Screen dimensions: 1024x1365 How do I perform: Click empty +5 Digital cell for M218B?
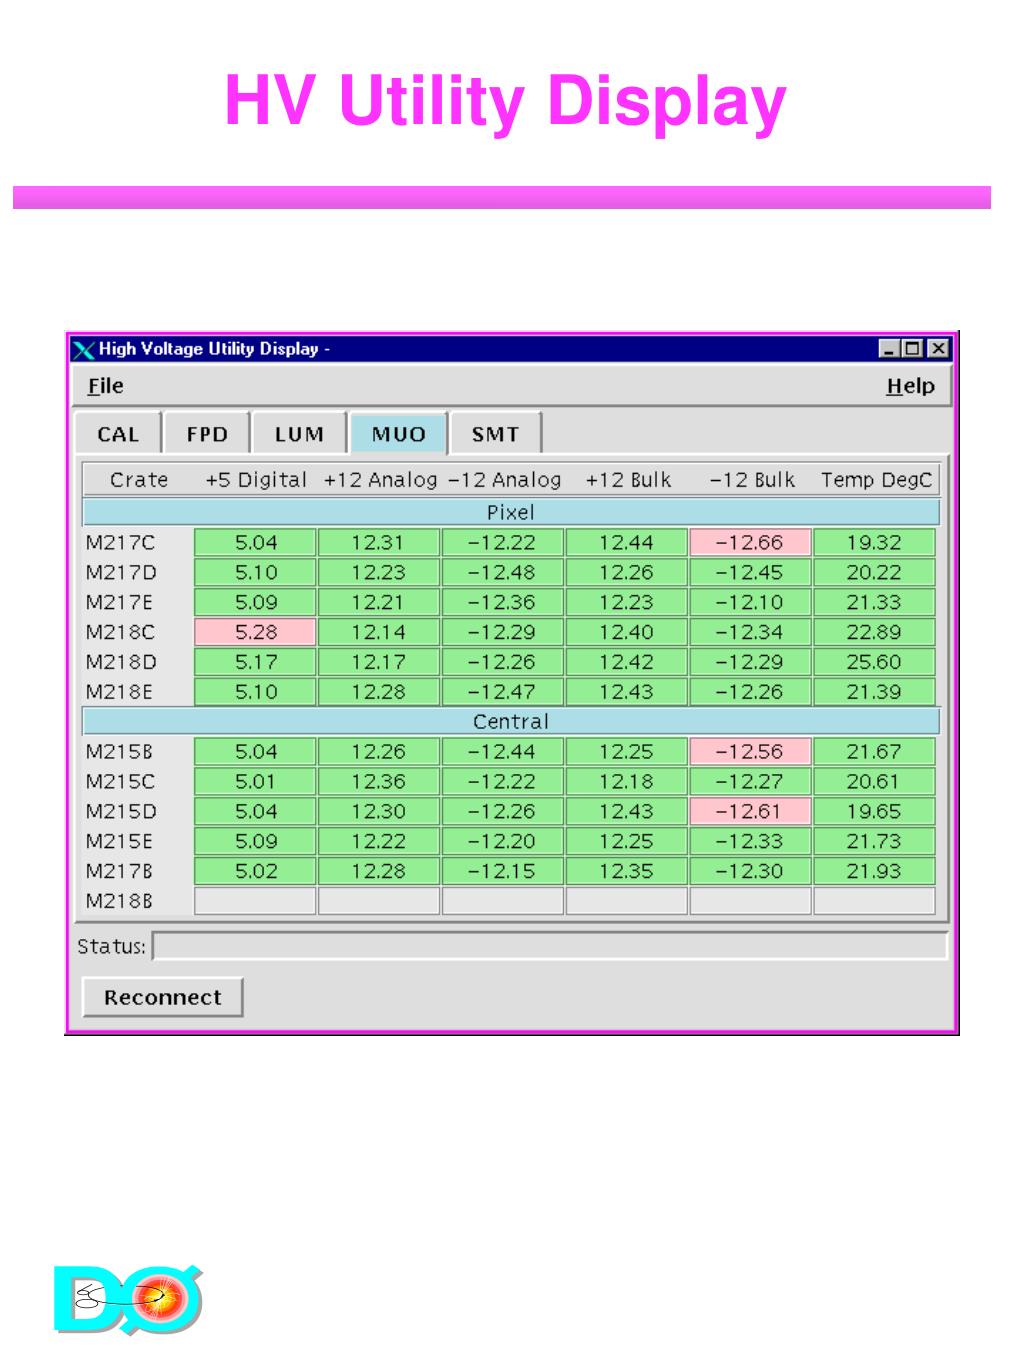click(255, 901)
